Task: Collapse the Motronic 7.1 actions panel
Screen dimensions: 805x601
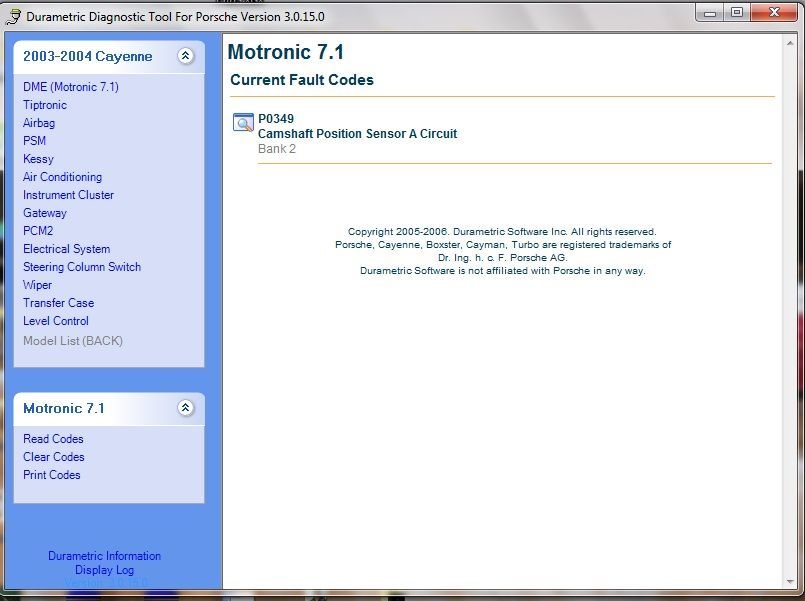Action: pyautogui.click(x=185, y=408)
